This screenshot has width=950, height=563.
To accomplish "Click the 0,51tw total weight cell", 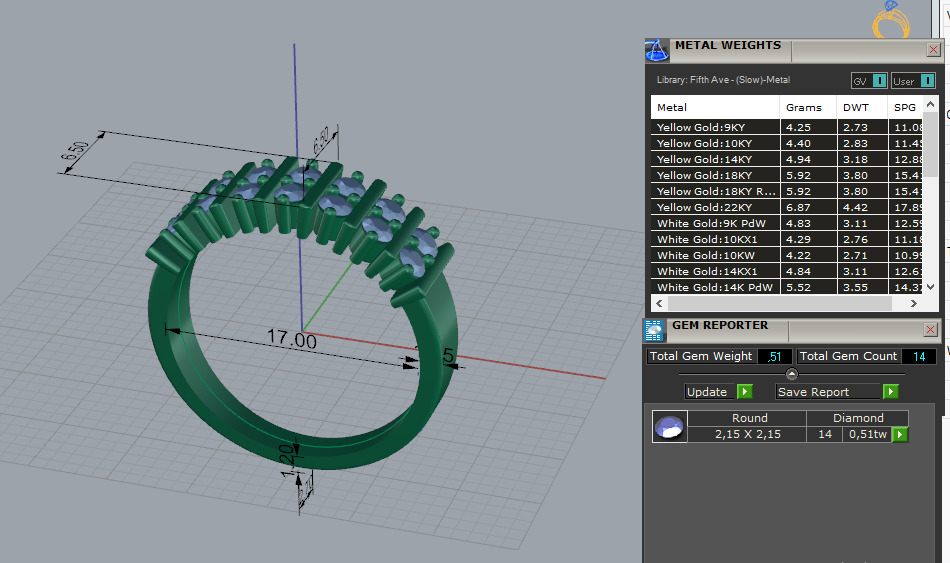I will click(868, 435).
